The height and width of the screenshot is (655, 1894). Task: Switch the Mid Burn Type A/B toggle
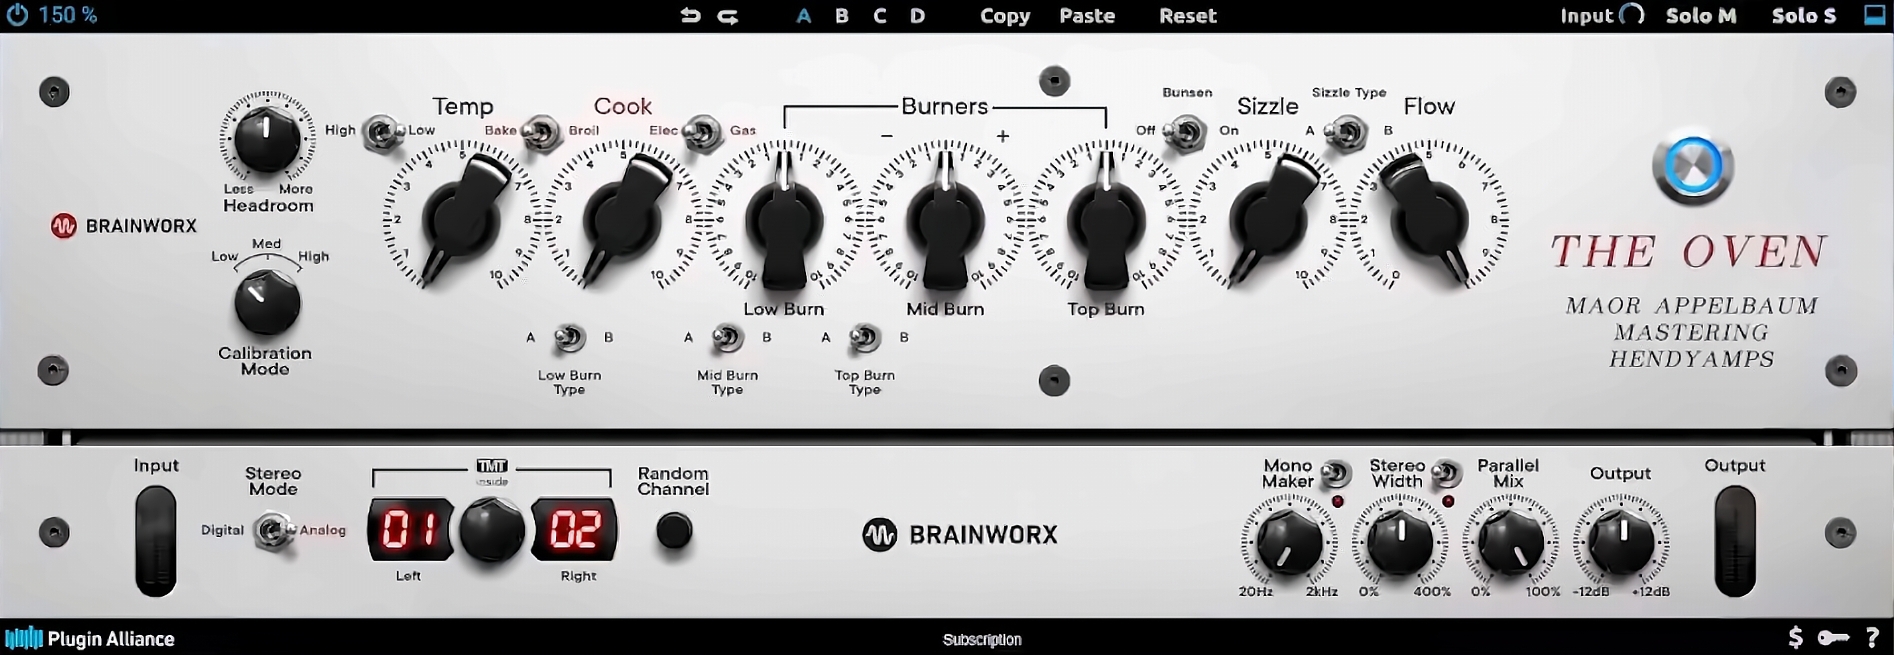coord(727,338)
